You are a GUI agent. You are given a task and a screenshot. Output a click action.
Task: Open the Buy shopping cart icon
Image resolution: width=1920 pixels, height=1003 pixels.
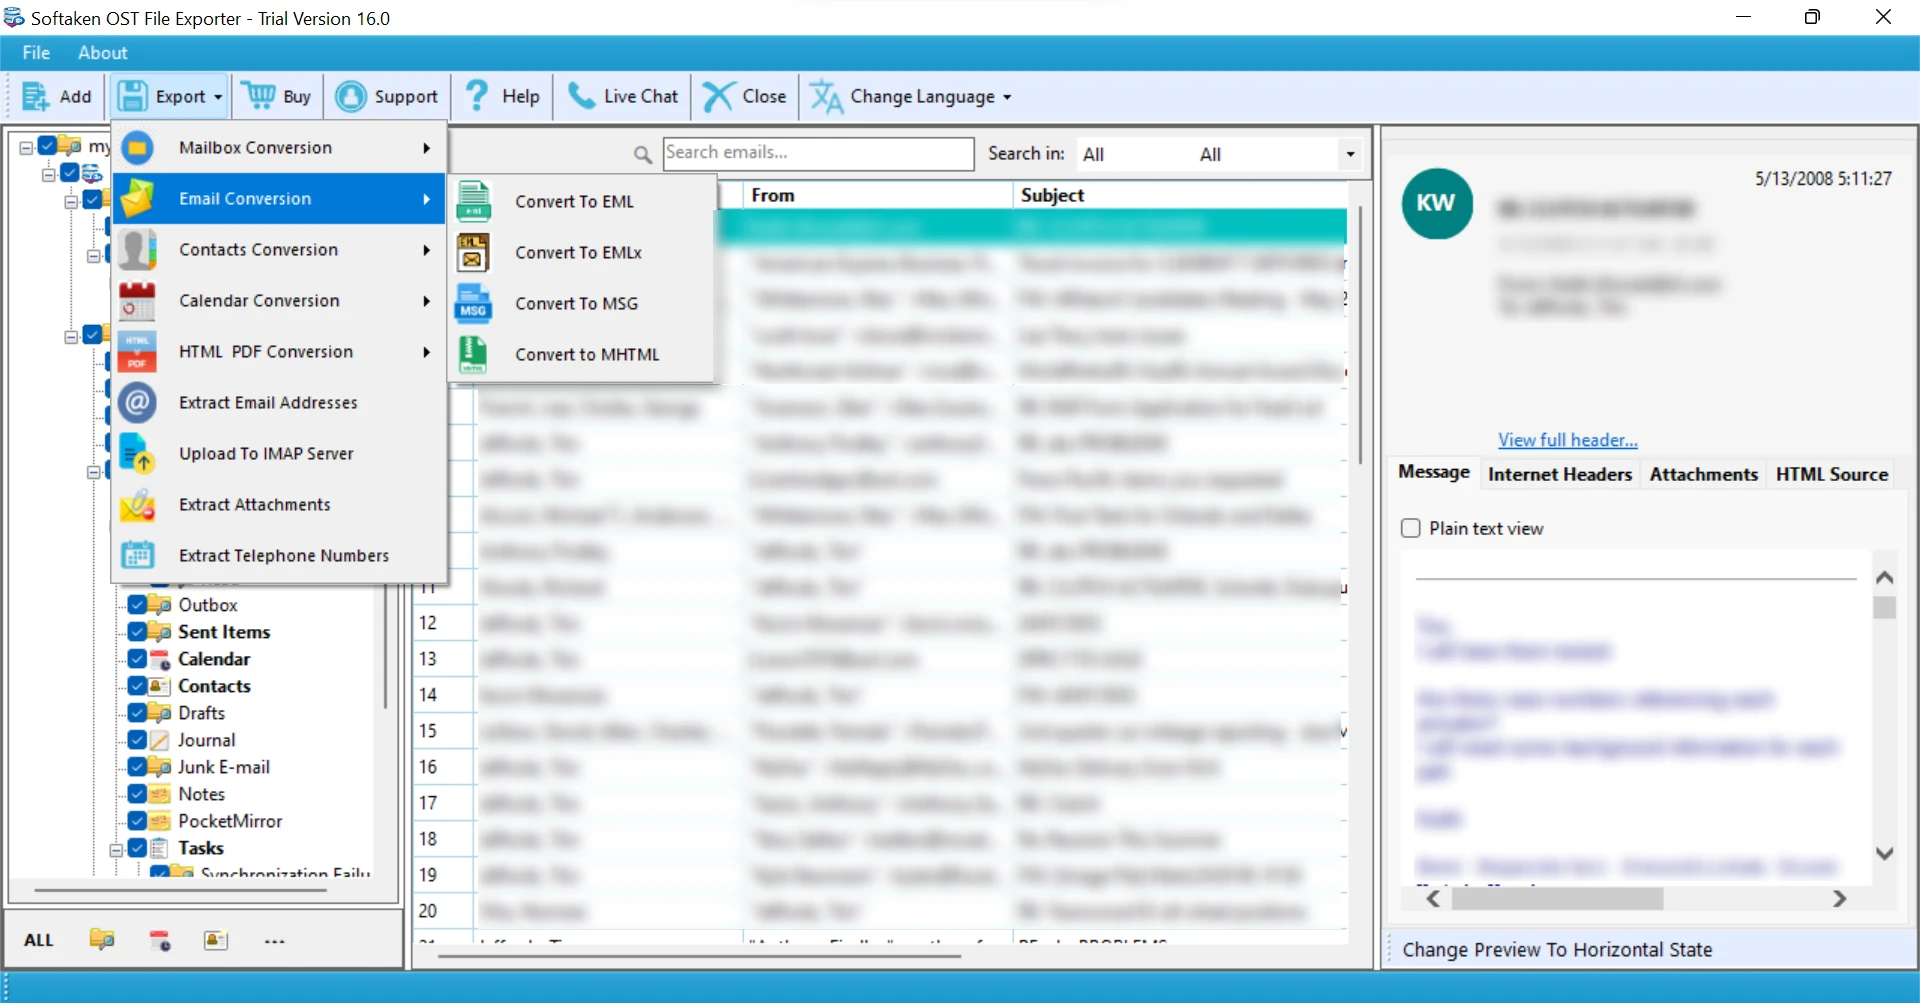pos(260,96)
